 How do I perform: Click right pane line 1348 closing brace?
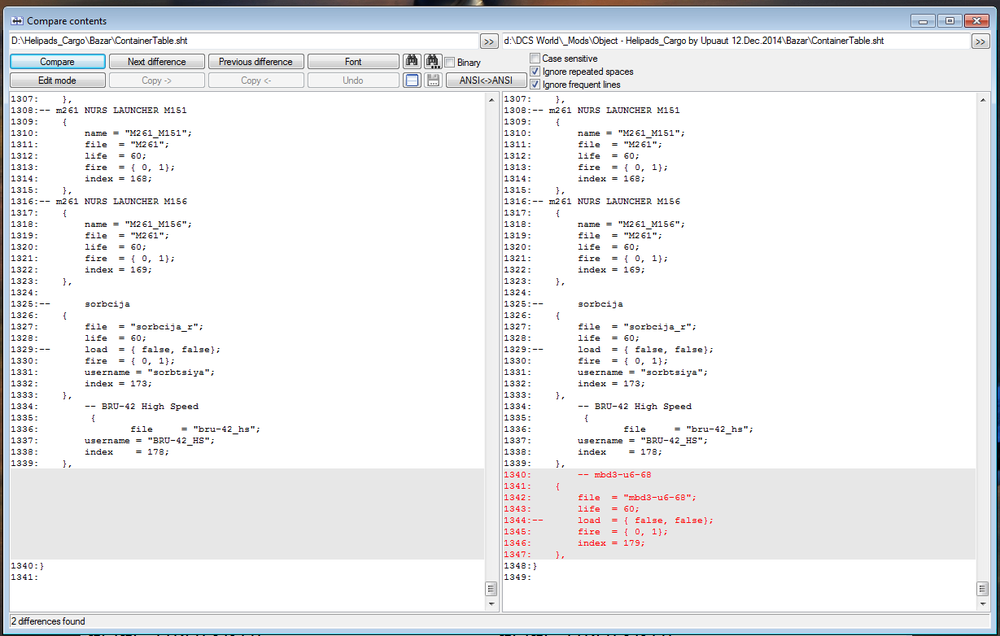tap(534, 566)
